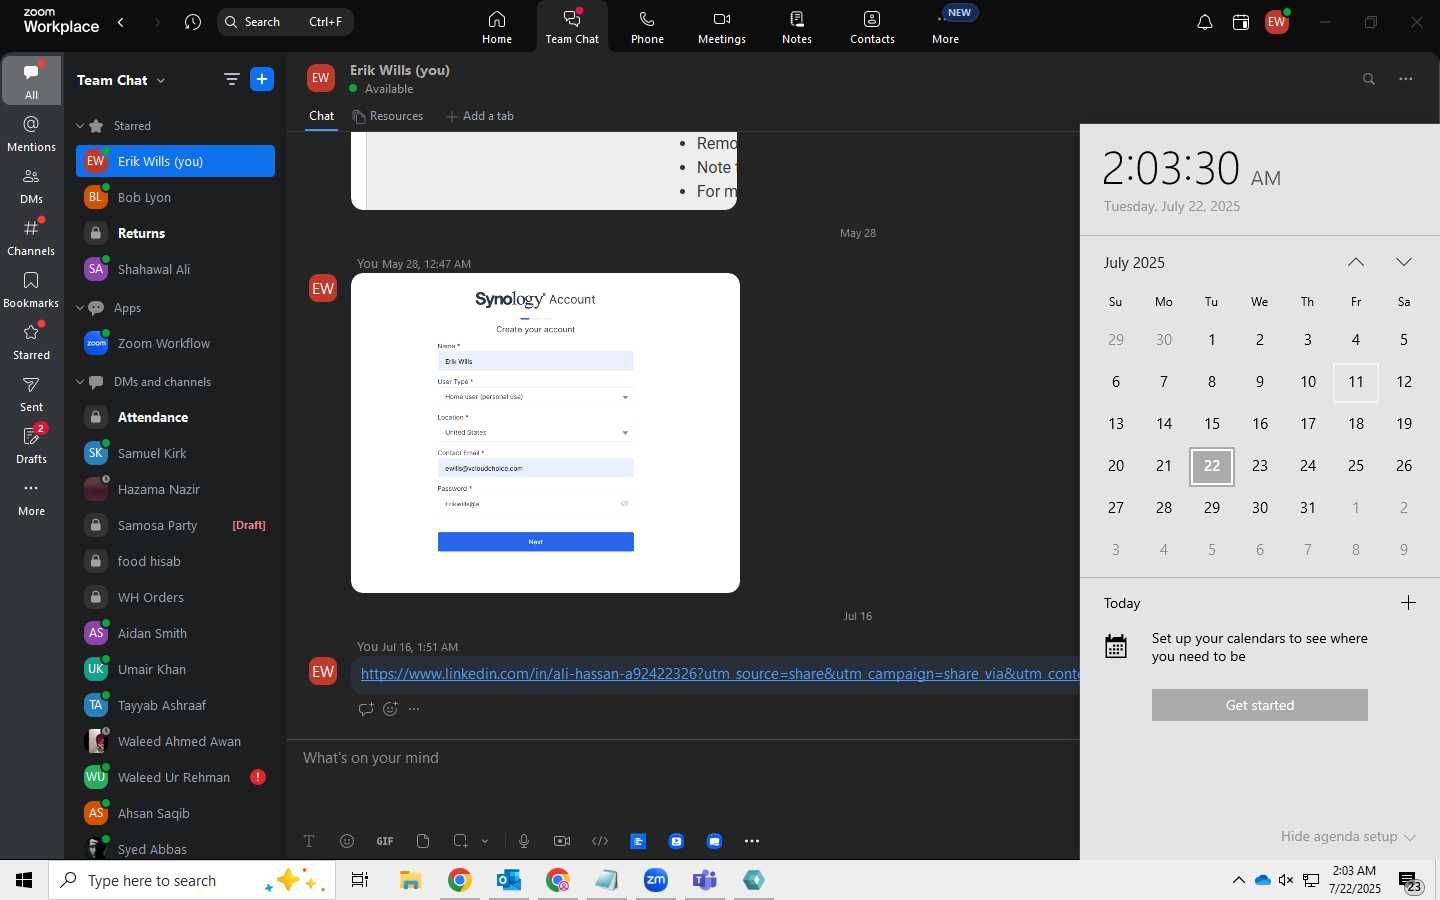Select July 23 in the calendar

1260,466
